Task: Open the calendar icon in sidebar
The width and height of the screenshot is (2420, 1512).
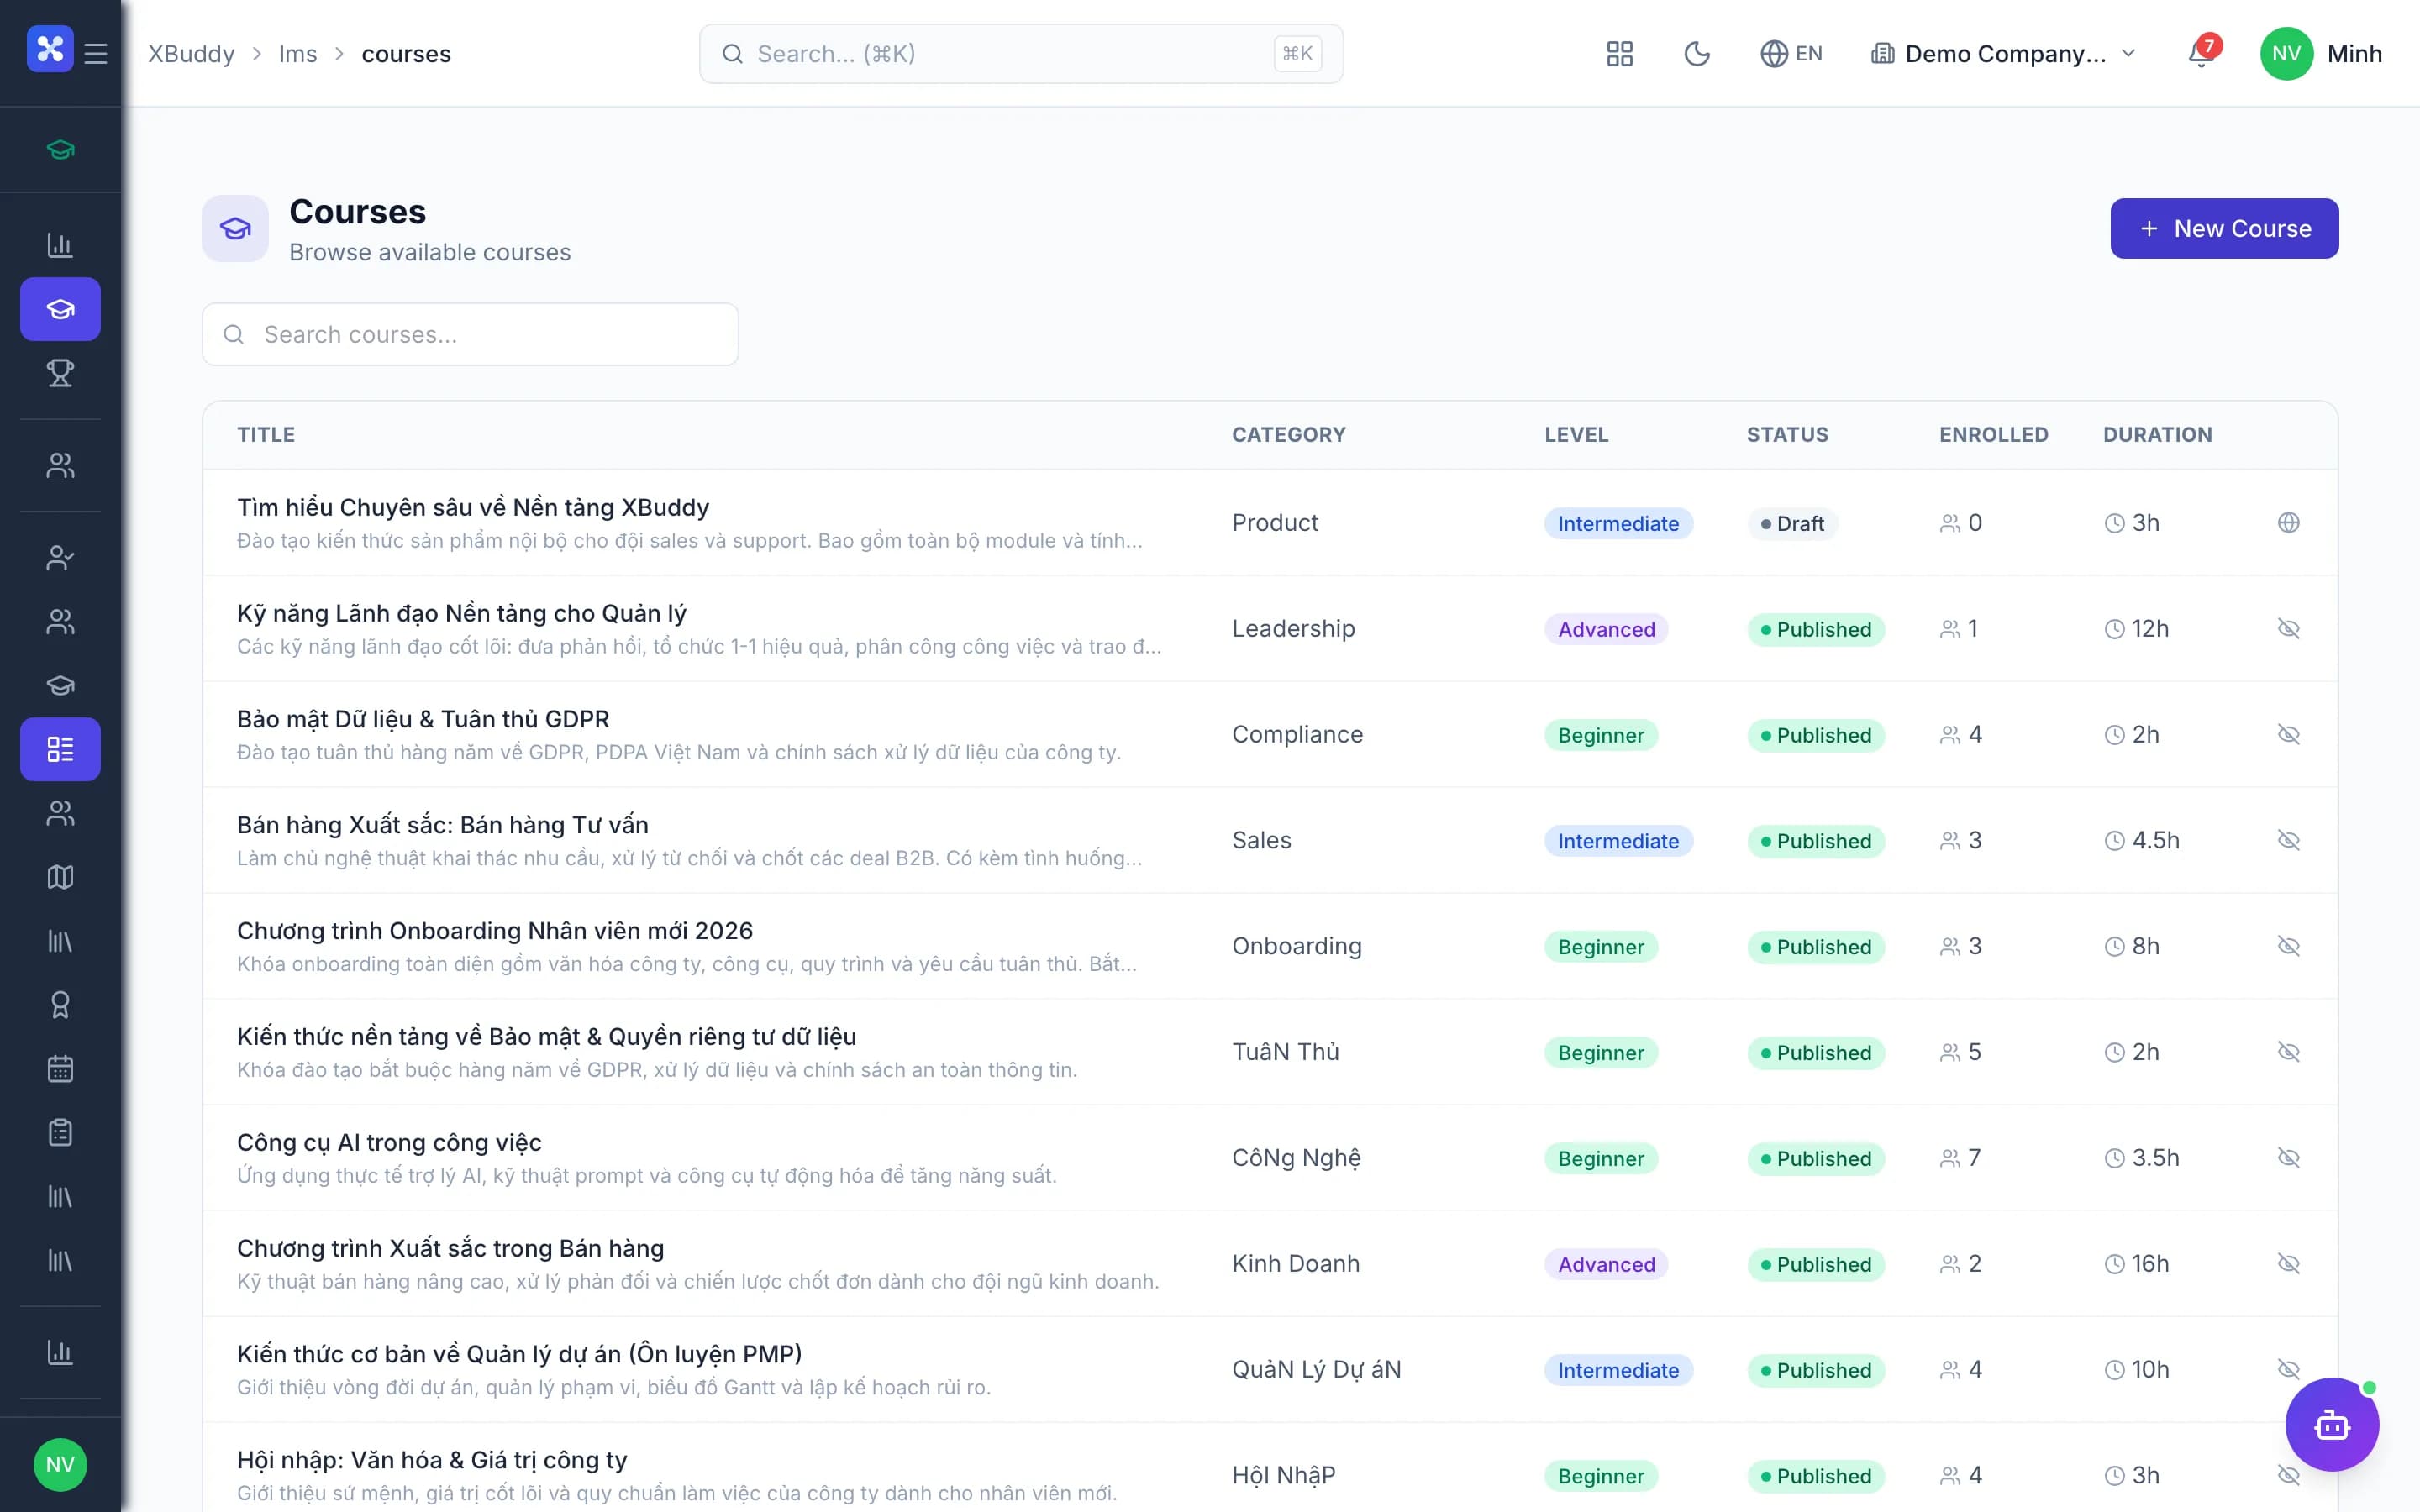Action: click(60, 1069)
